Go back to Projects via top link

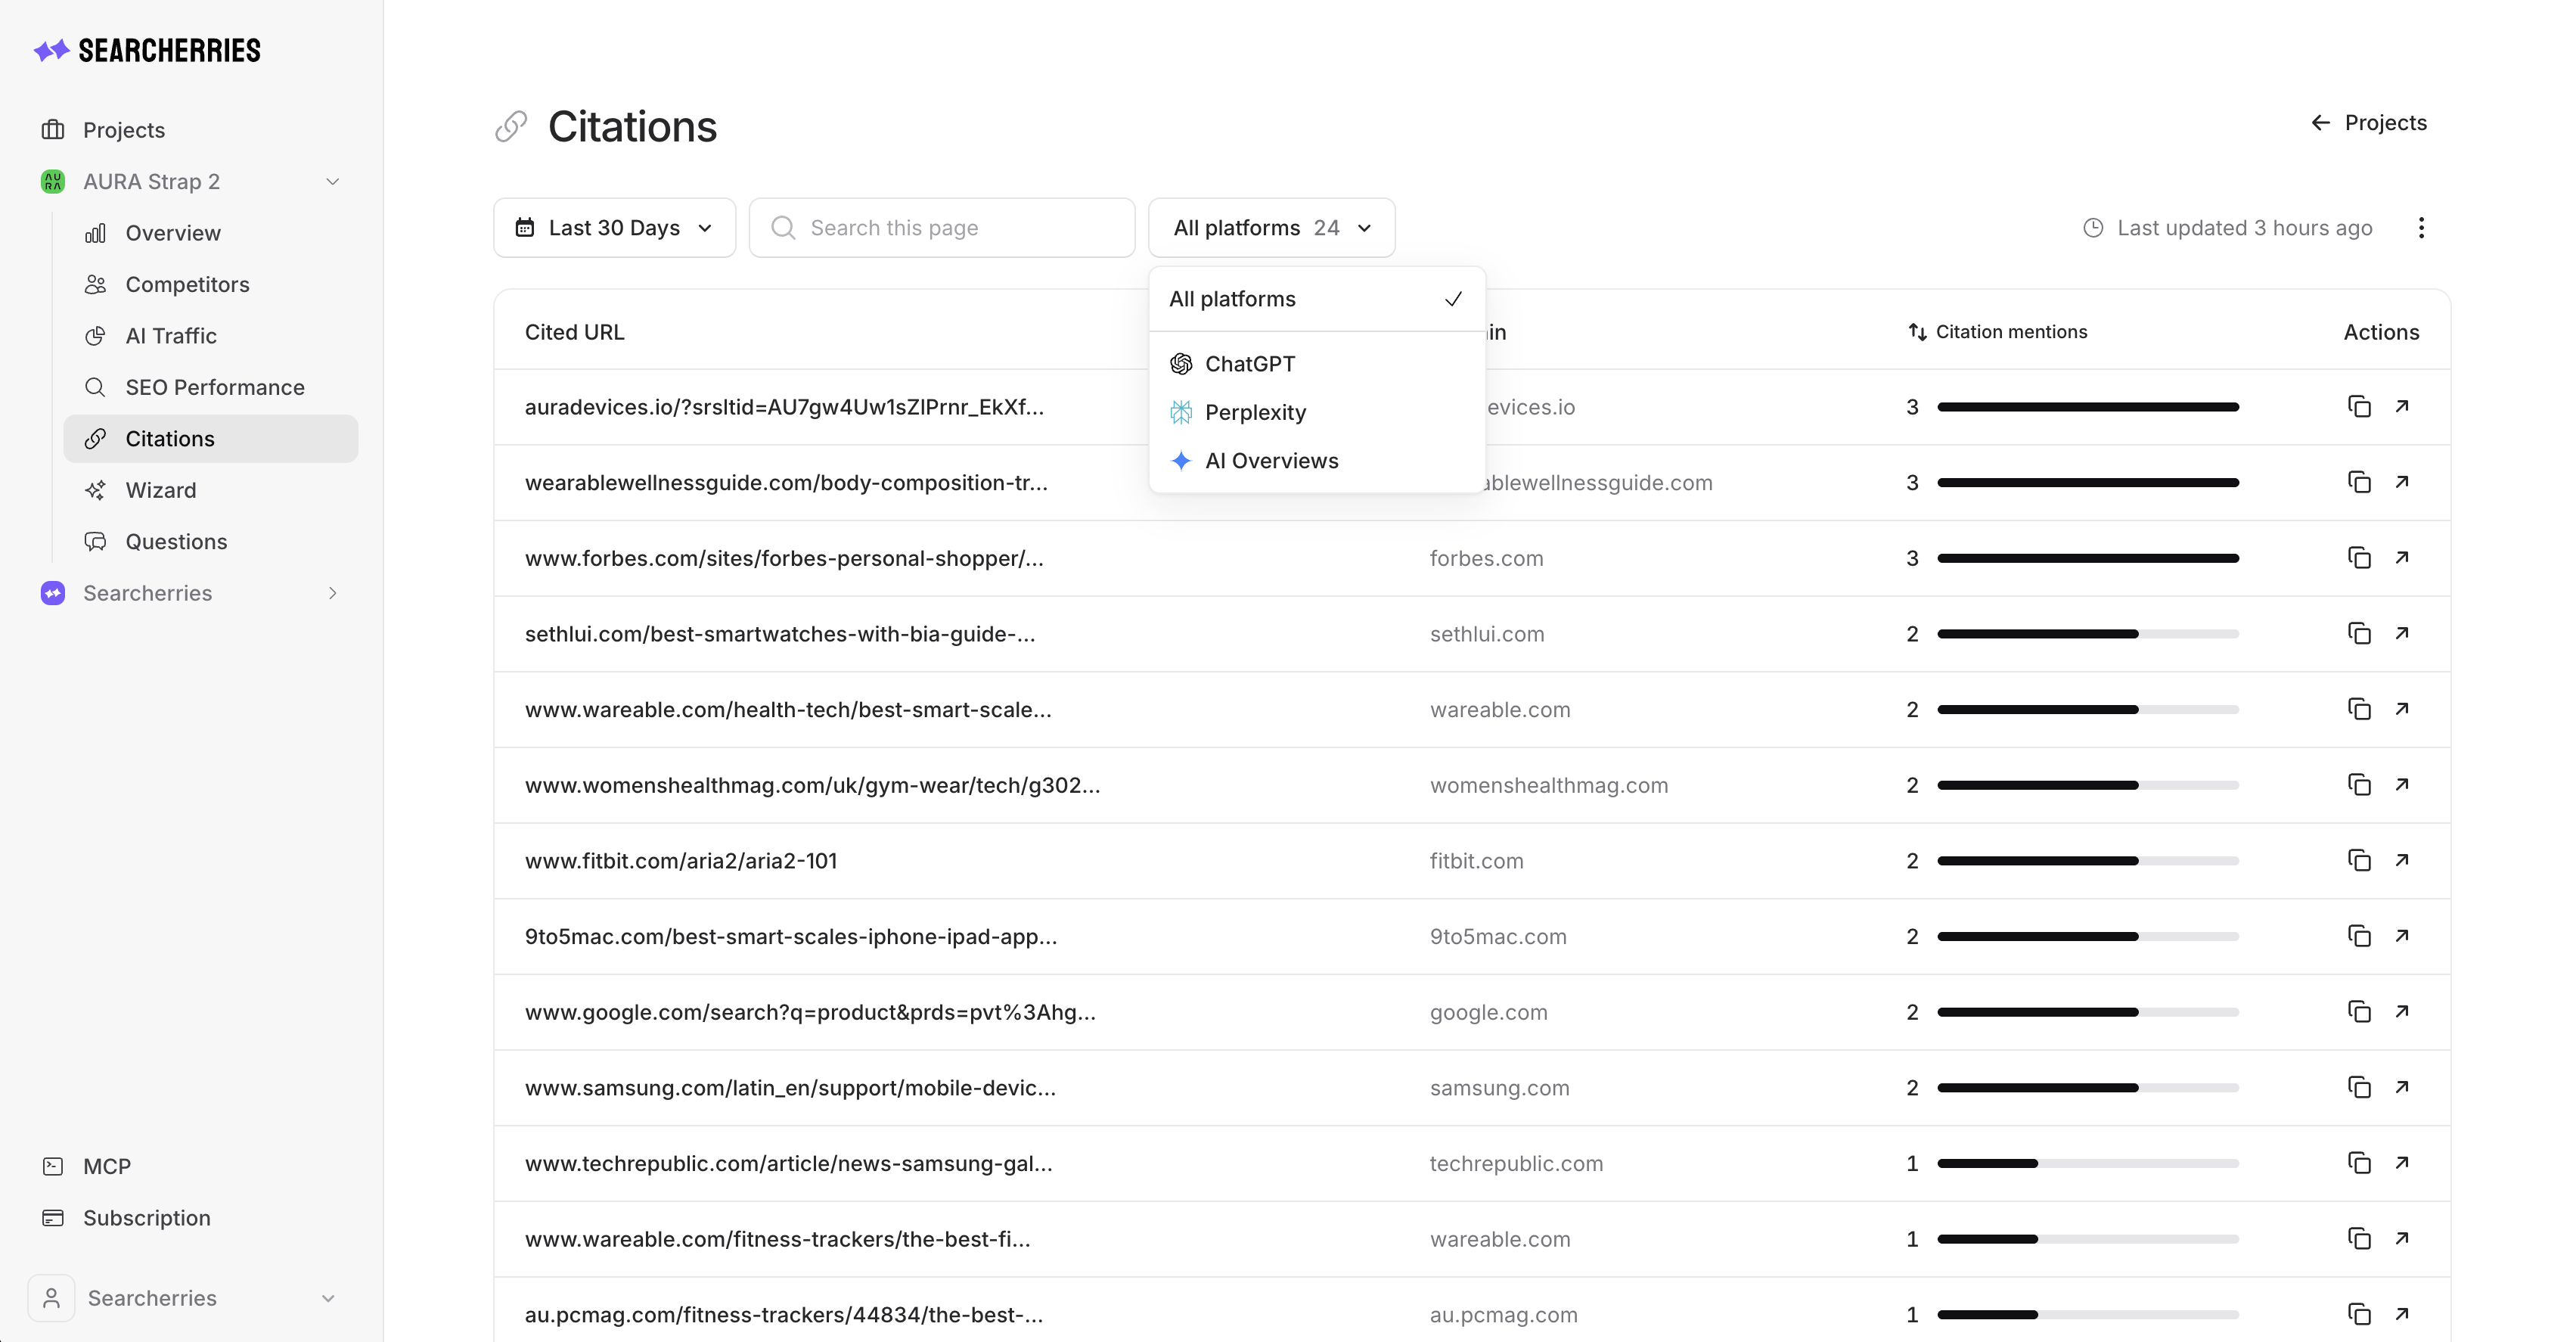(2369, 122)
